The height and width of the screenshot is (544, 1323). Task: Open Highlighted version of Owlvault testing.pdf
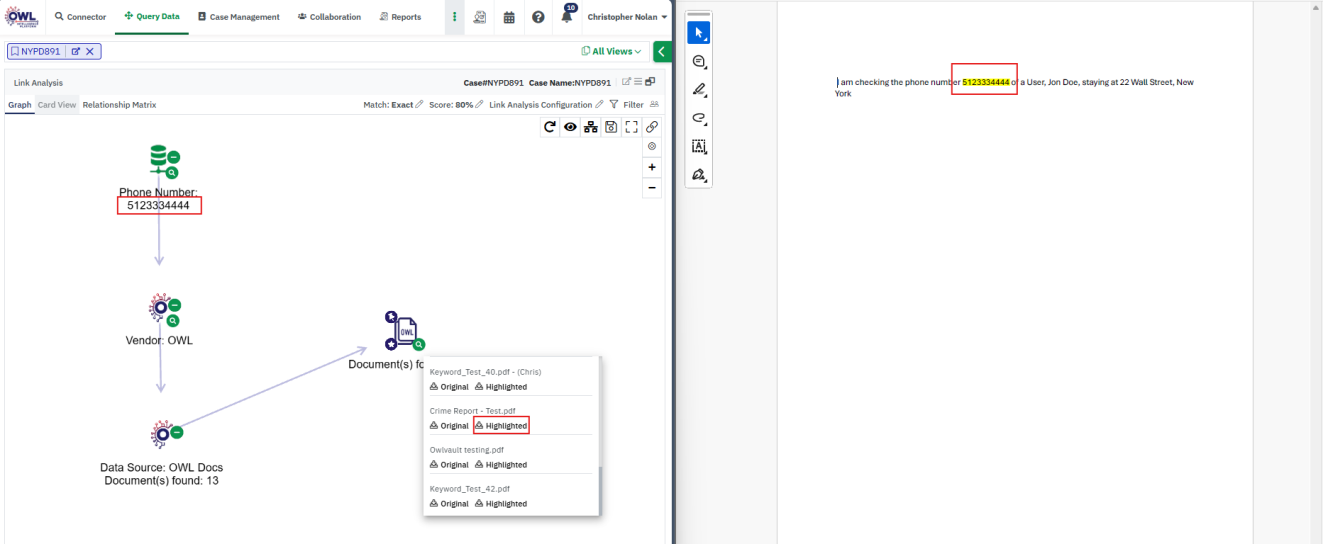(500, 465)
